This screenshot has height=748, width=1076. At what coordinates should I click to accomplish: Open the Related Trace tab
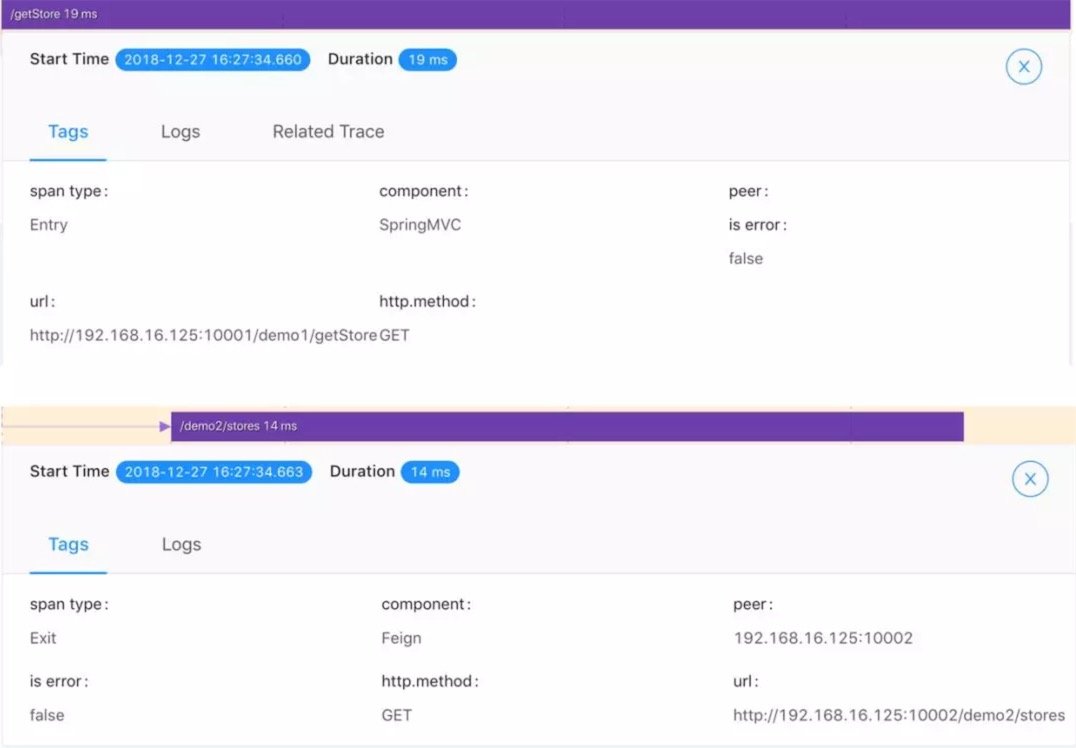(328, 132)
